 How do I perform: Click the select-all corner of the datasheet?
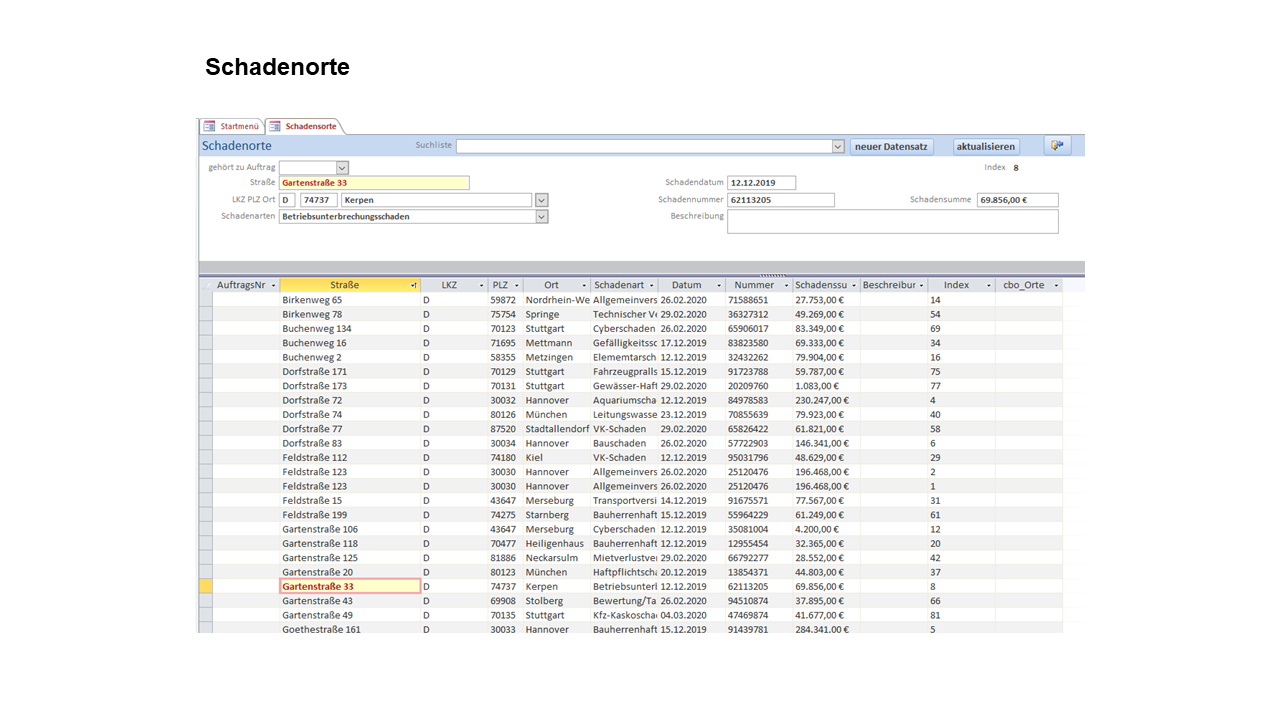206,285
